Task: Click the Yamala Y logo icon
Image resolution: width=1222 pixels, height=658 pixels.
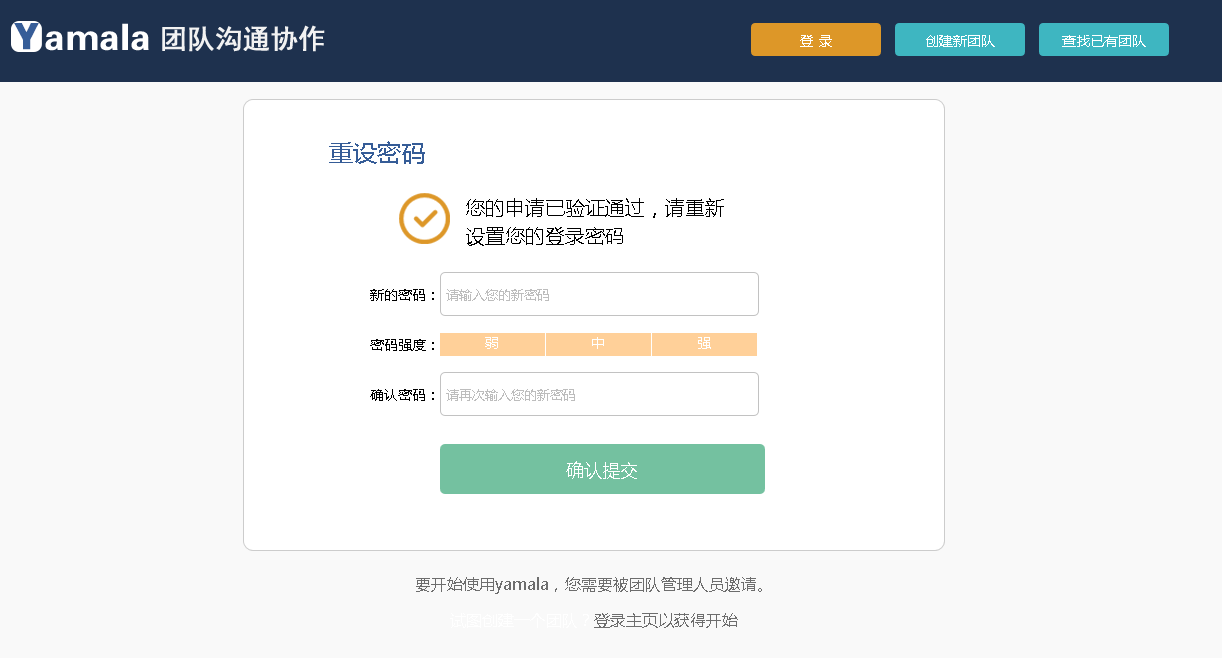Action: tap(27, 37)
